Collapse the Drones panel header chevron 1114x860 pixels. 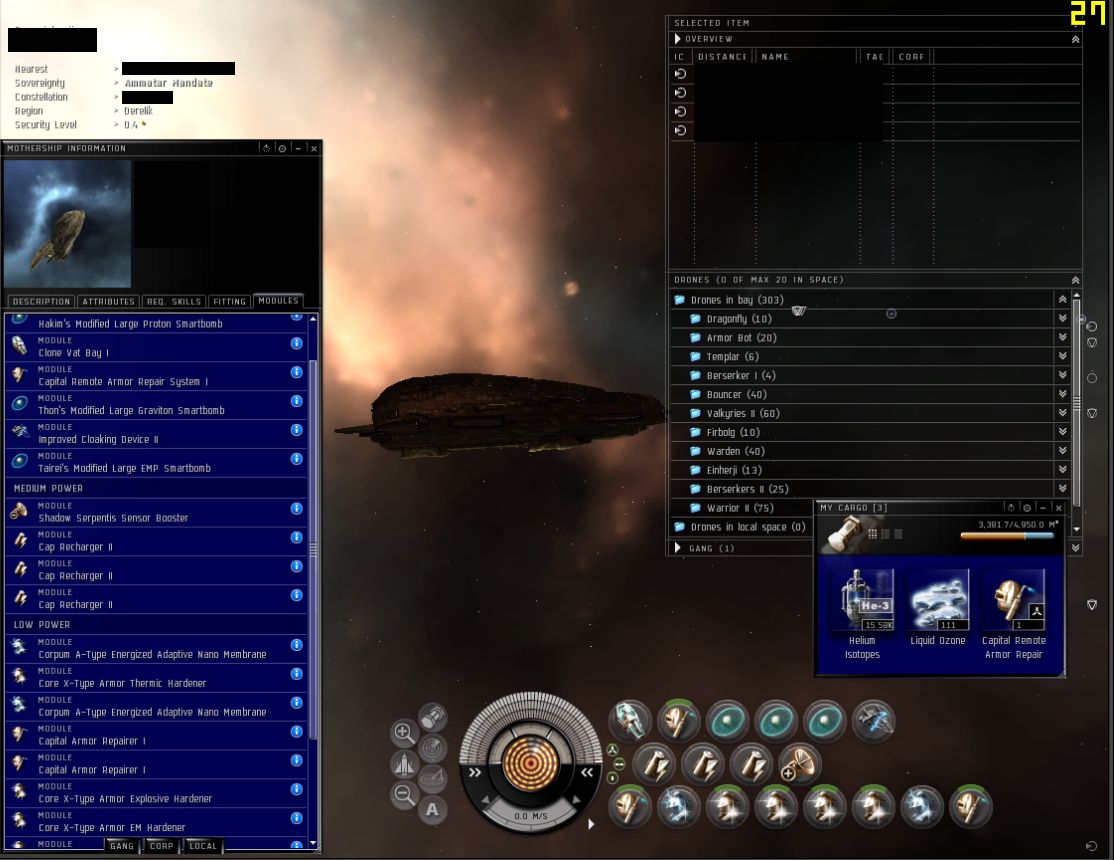[1076, 280]
